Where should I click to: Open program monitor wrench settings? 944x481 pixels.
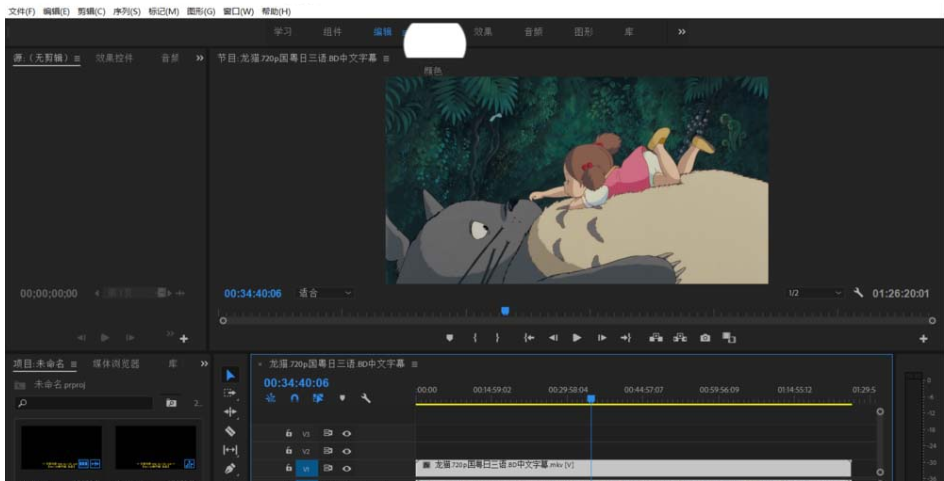(859, 293)
